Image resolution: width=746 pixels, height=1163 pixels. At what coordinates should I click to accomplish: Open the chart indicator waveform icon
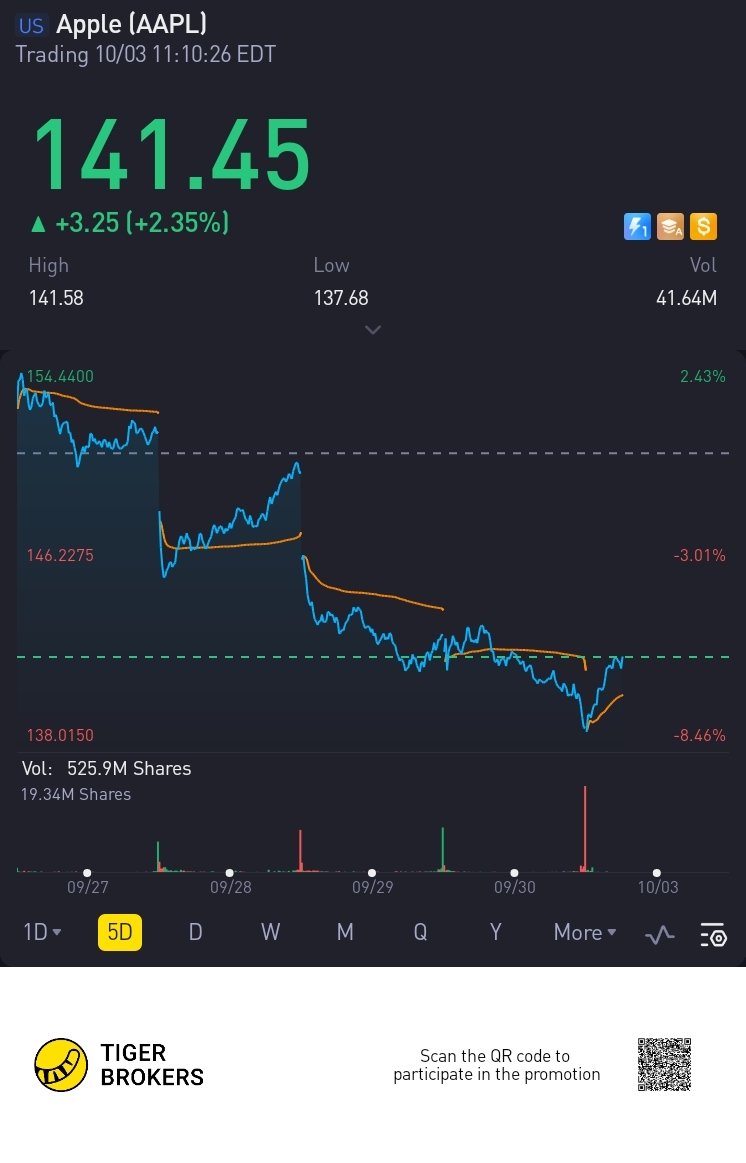tap(659, 935)
